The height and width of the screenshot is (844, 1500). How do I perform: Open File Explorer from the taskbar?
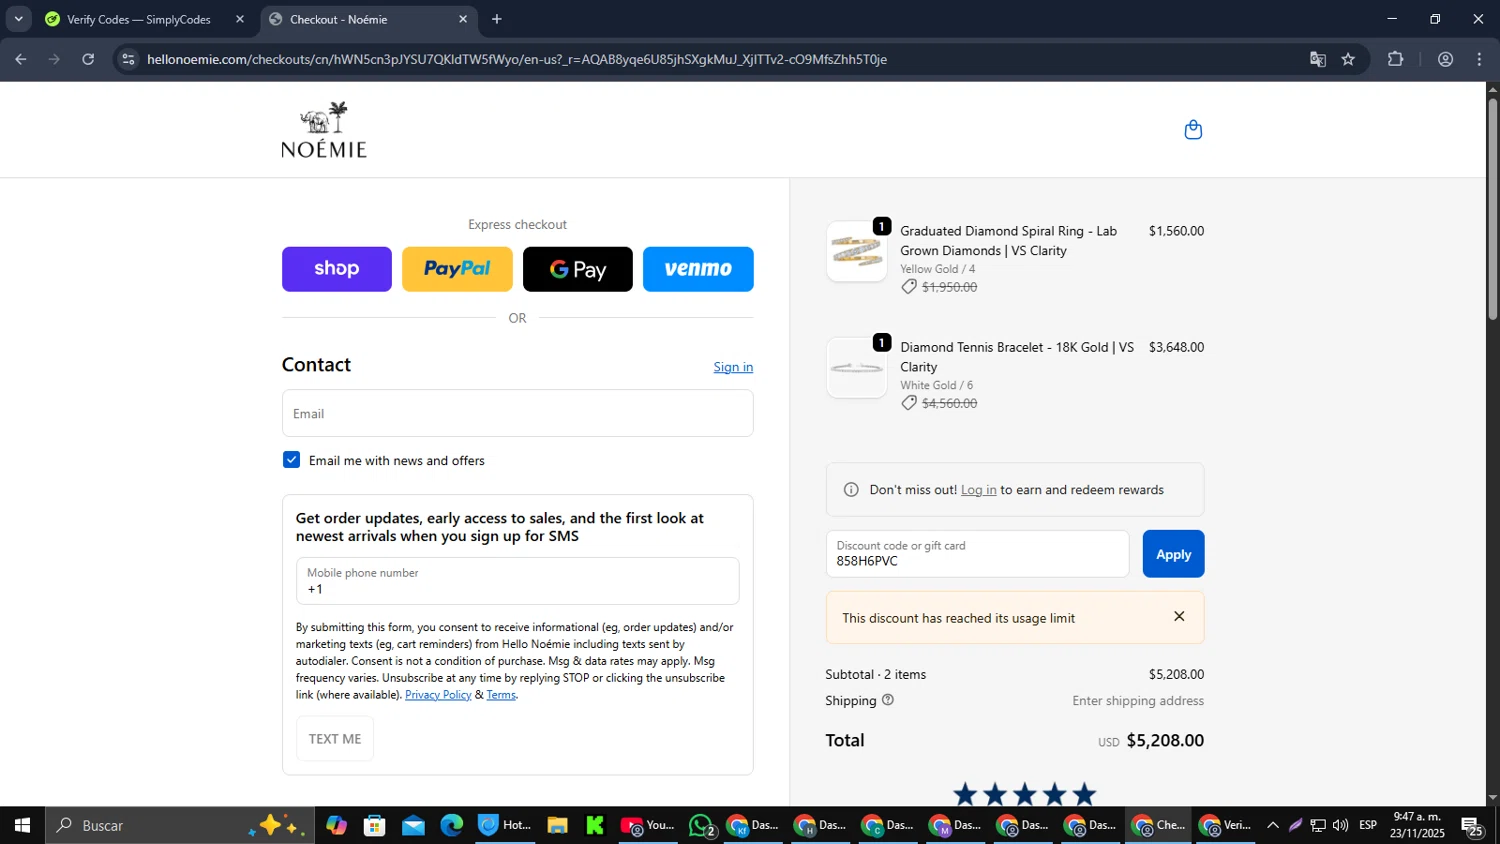557,825
